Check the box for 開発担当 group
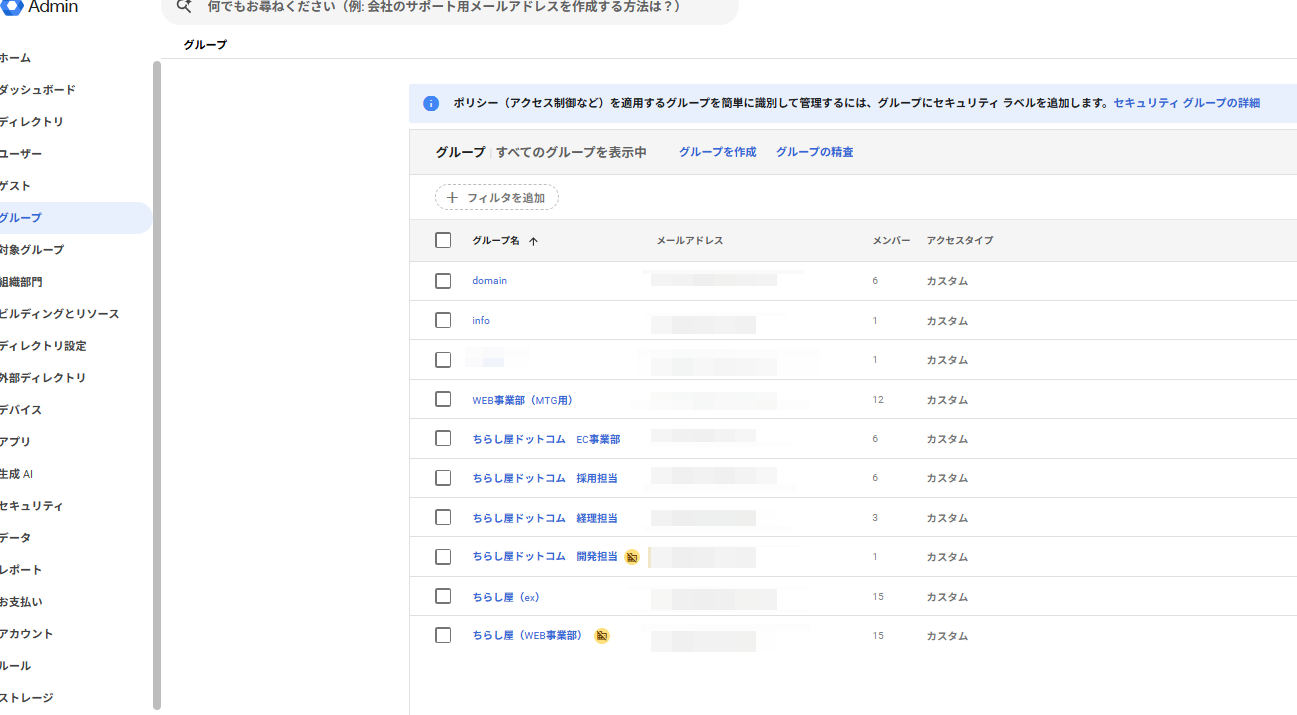 point(443,557)
